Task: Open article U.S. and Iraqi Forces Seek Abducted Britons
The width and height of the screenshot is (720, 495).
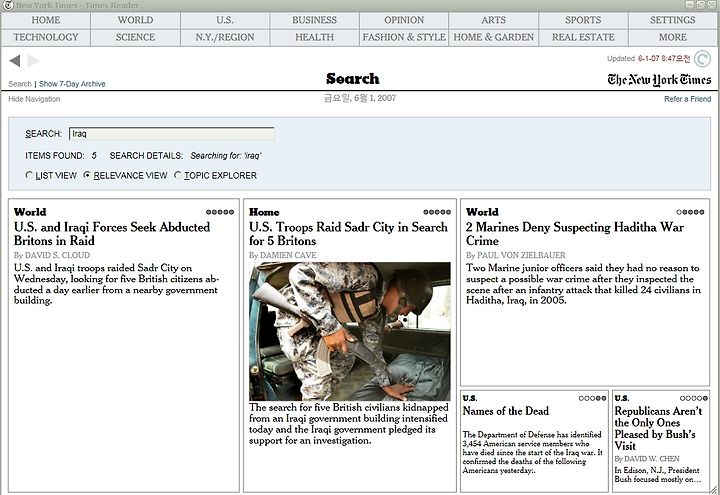Action: coord(112,234)
